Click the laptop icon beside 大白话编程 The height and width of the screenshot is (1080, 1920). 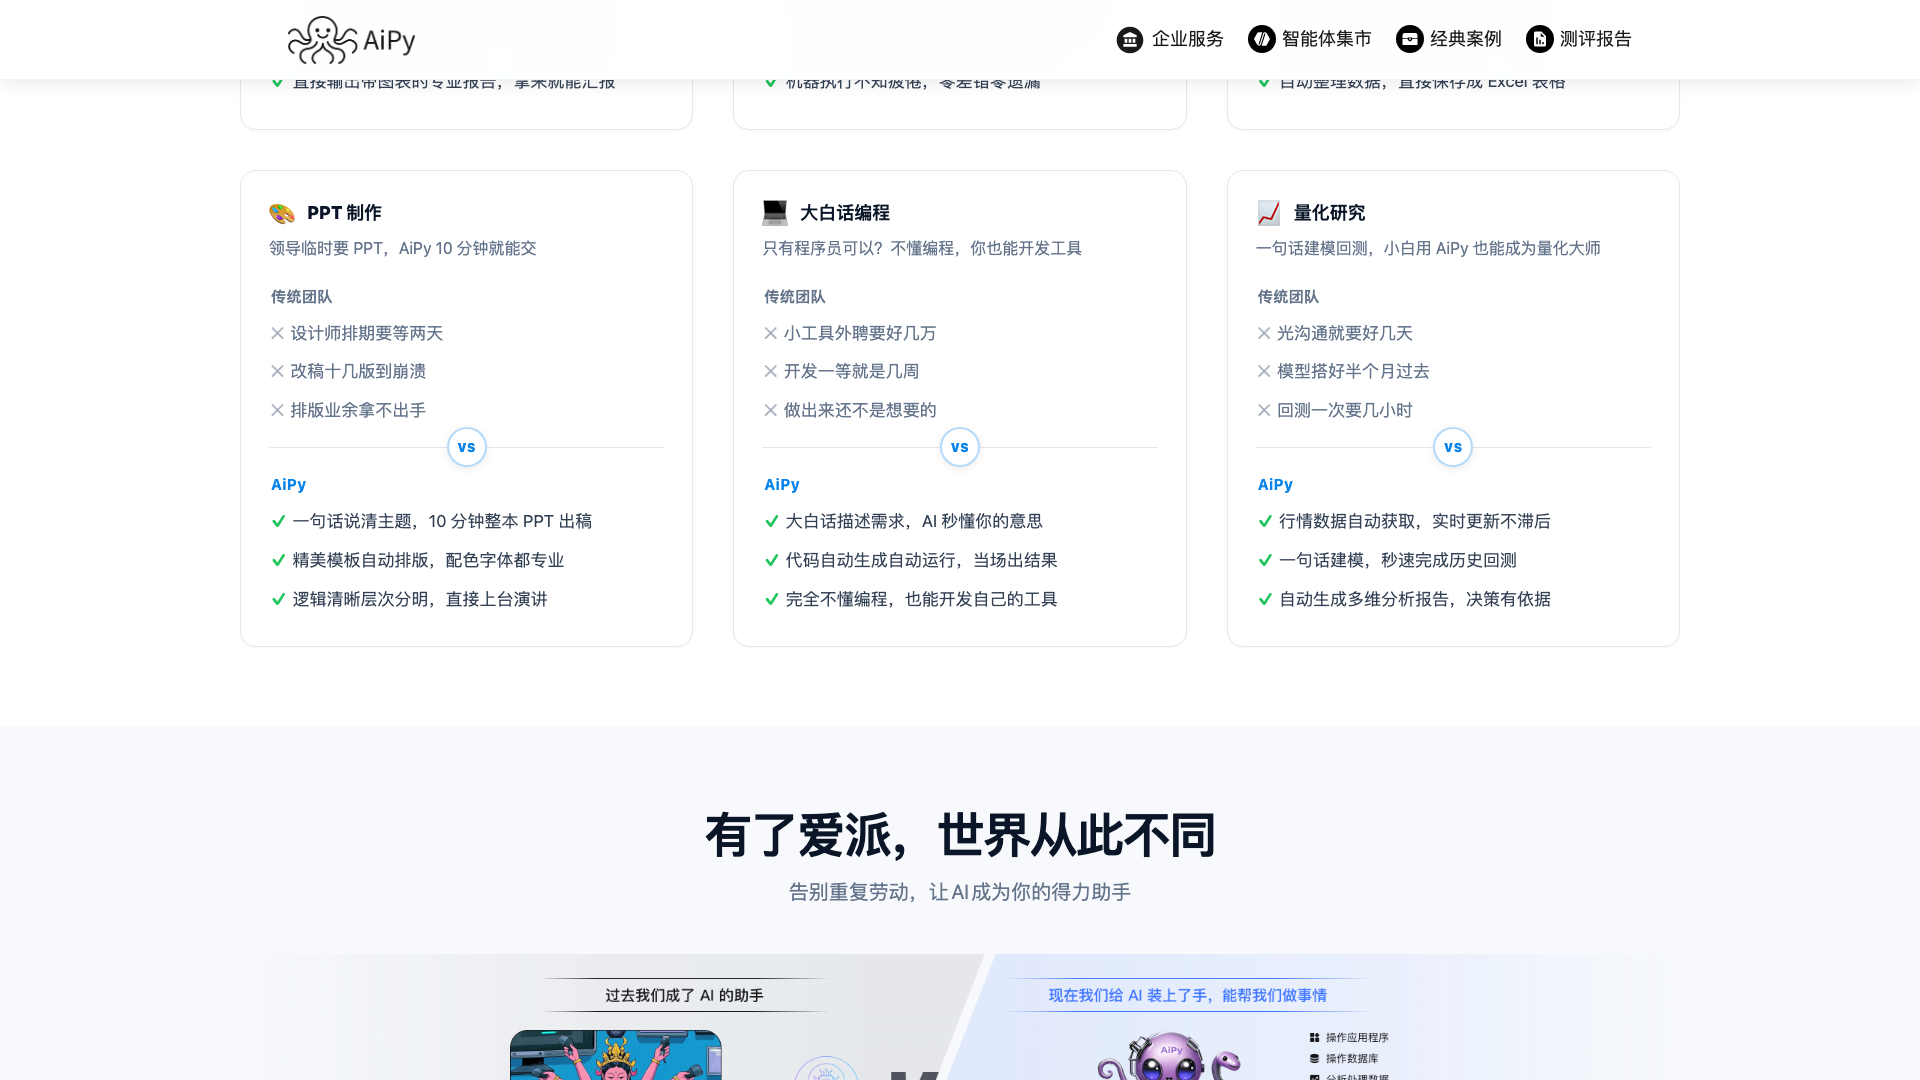point(775,213)
